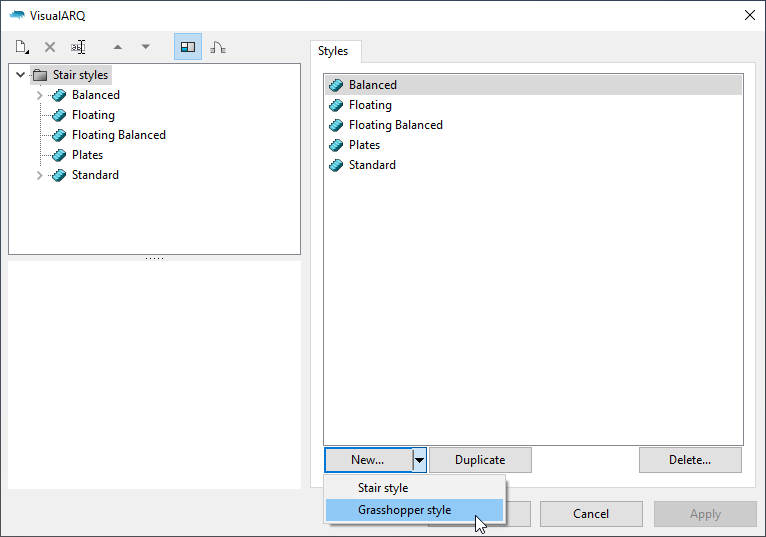The height and width of the screenshot is (537, 766).
Task: Click Floating Balanced icon in Styles list
Action: pyautogui.click(x=336, y=125)
